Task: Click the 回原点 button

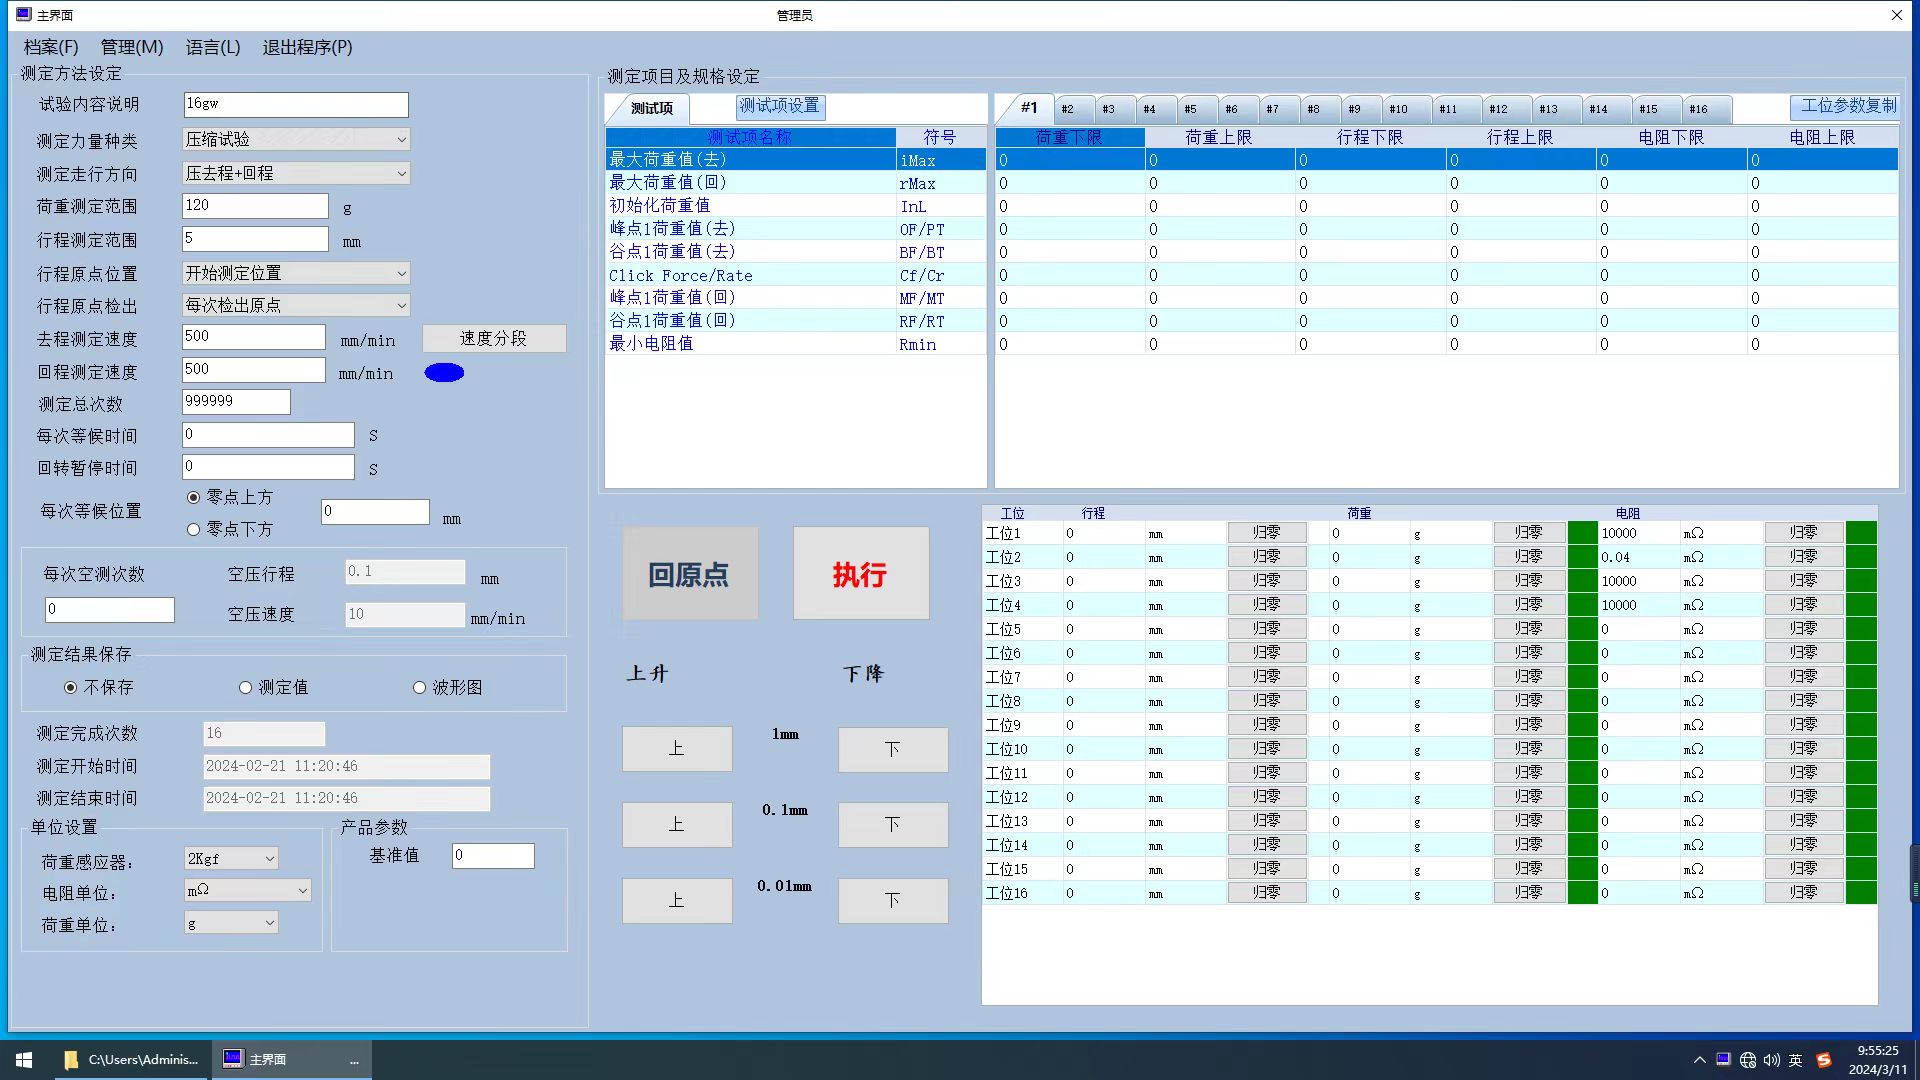Action: pyautogui.click(x=689, y=574)
